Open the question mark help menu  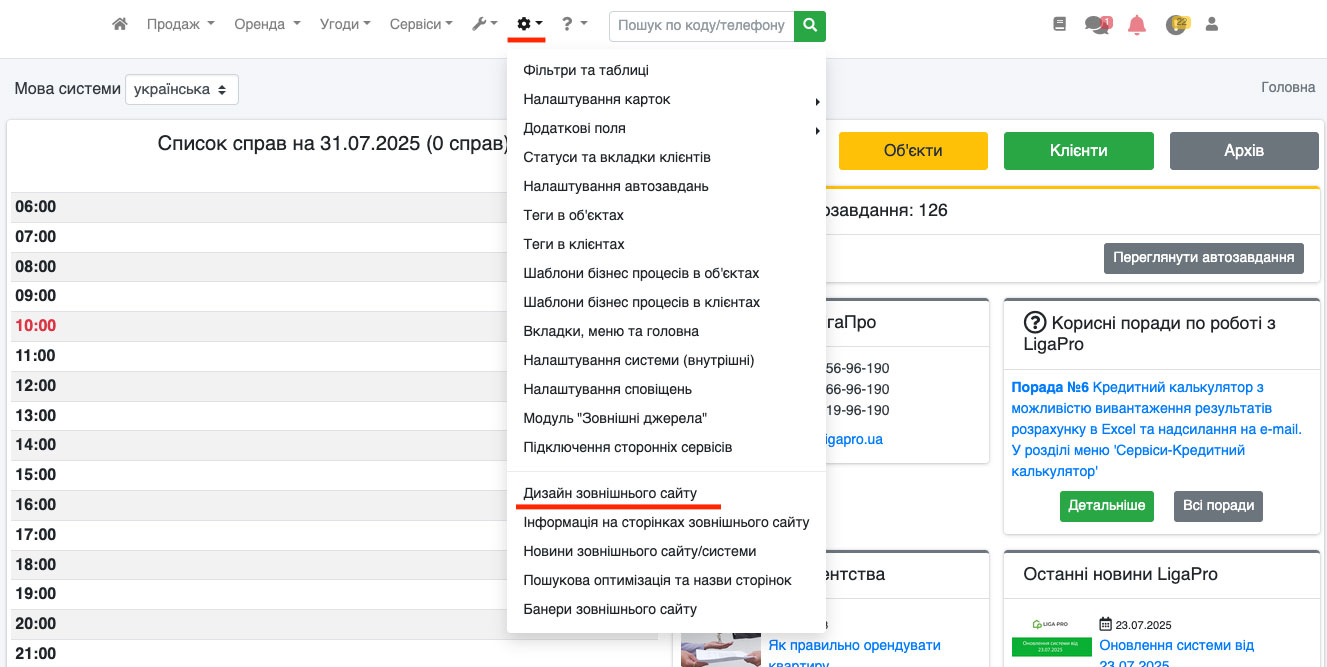573,24
